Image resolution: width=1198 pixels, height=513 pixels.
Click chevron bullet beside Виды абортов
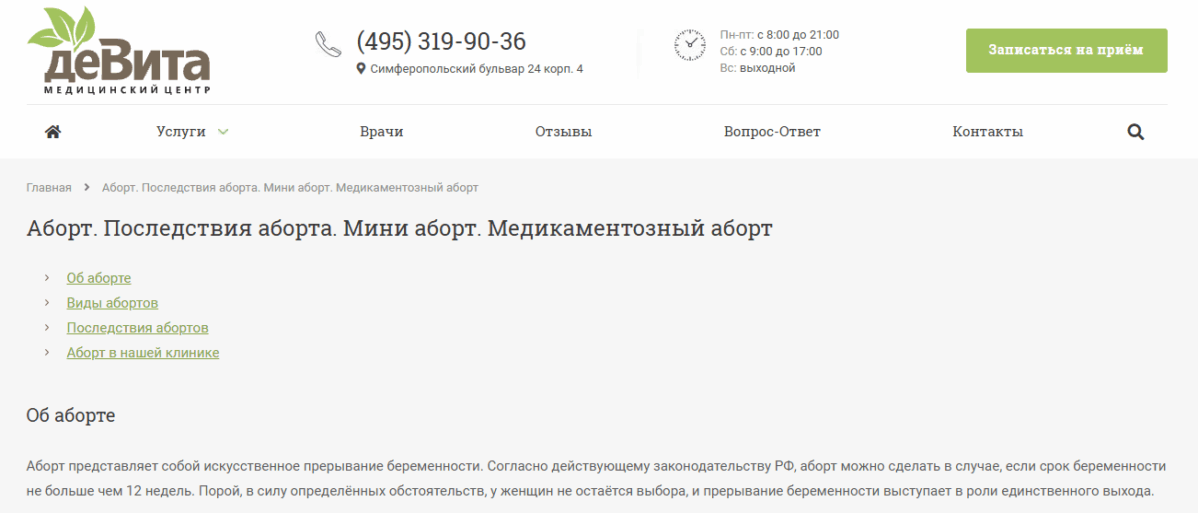(x=47, y=303)
